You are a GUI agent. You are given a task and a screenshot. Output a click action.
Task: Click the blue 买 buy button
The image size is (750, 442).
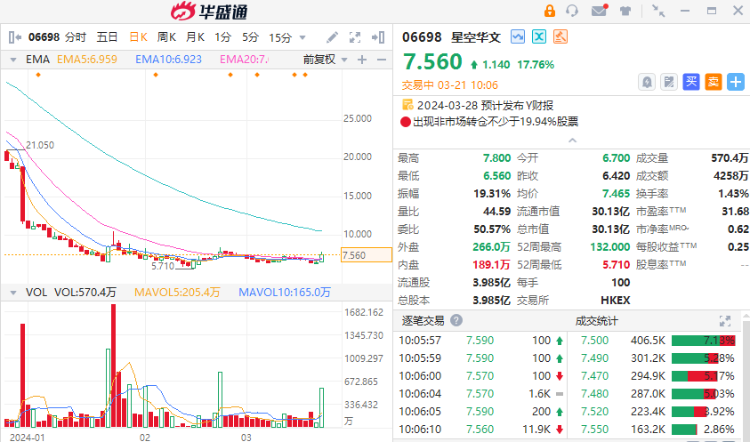tap(691, 82)
